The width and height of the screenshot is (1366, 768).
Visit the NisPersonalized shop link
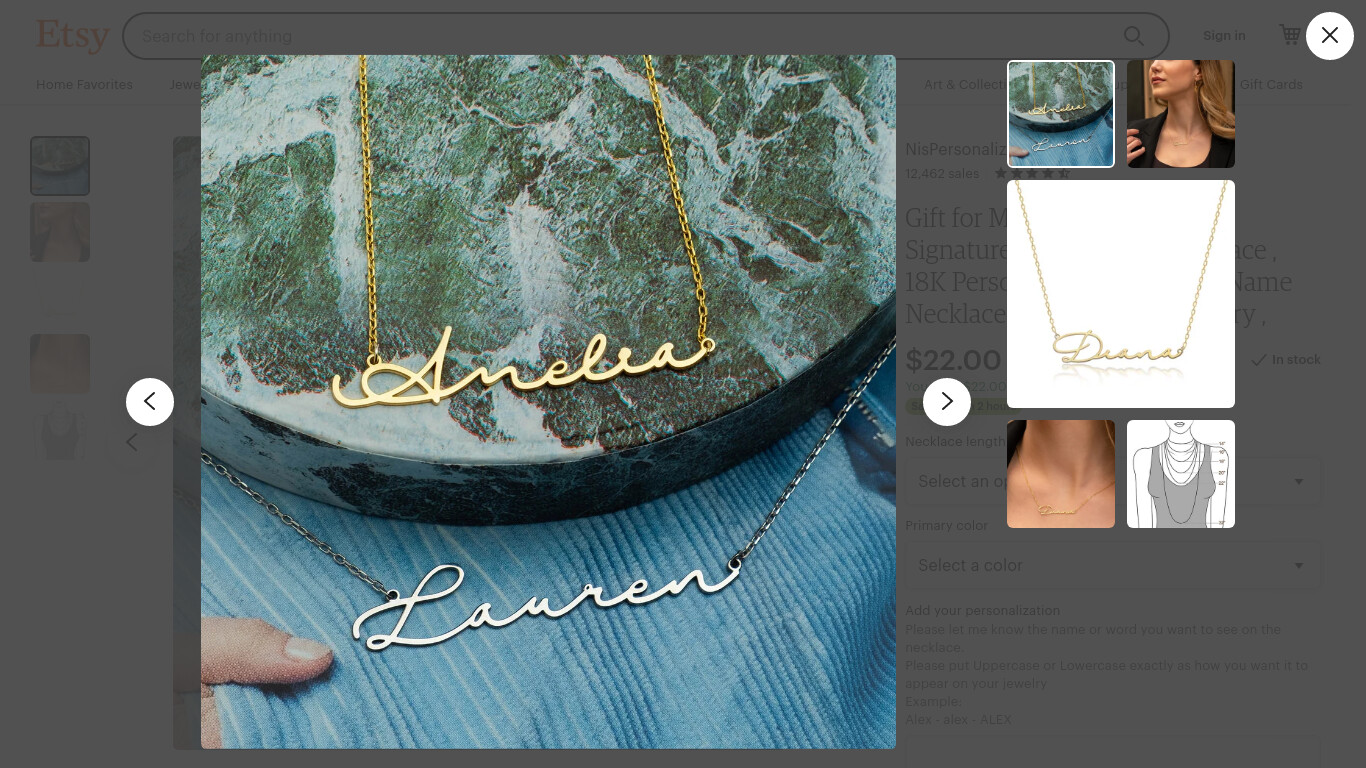(955, 149)
